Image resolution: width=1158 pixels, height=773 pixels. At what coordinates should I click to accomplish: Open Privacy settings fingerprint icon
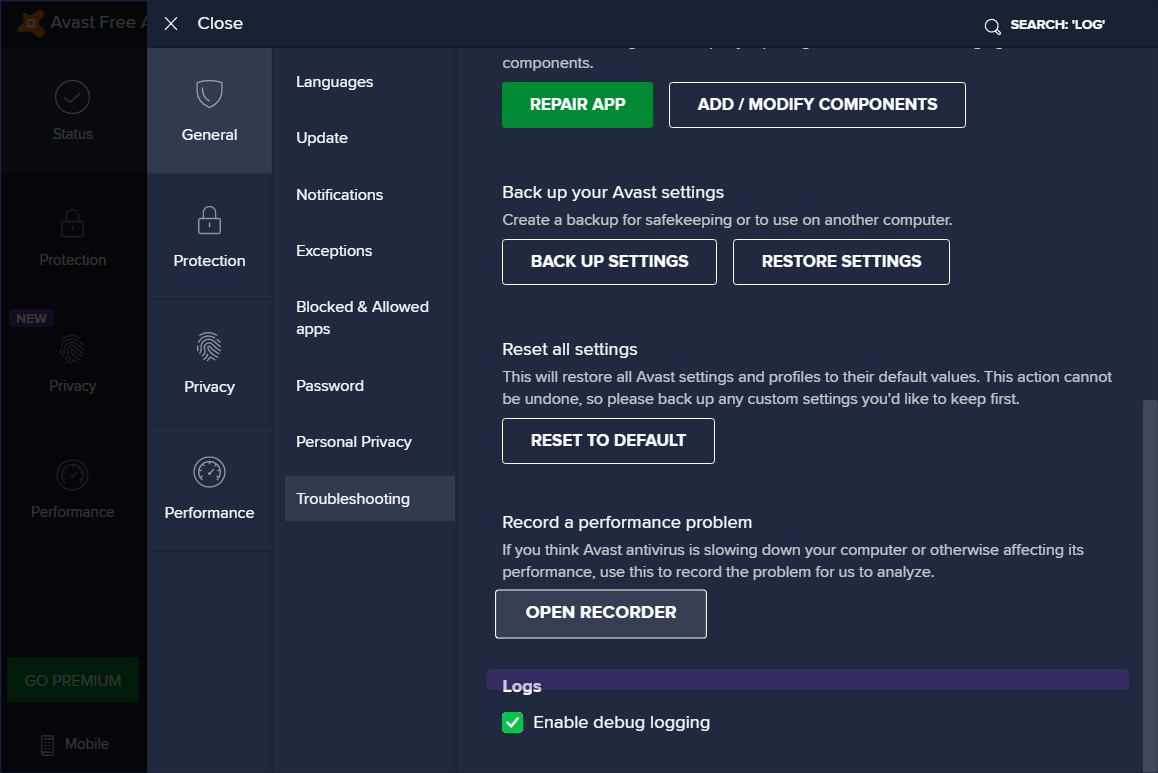[x=209, y=346]
